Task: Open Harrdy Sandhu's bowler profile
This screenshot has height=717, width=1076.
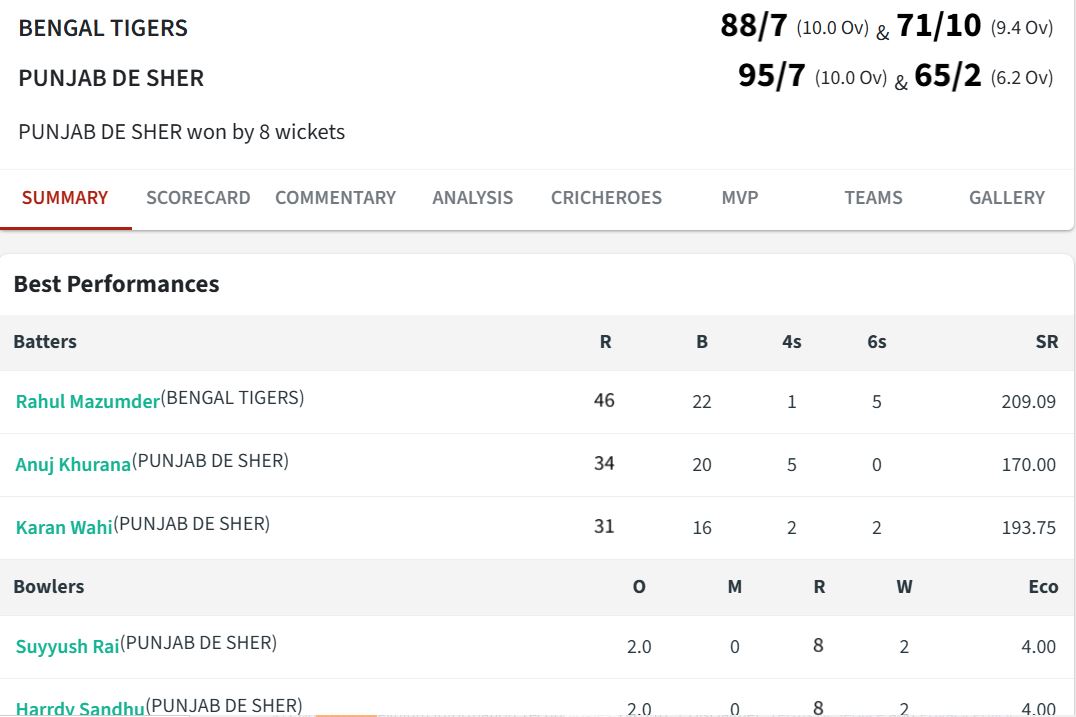Action: tap(80, 707)
